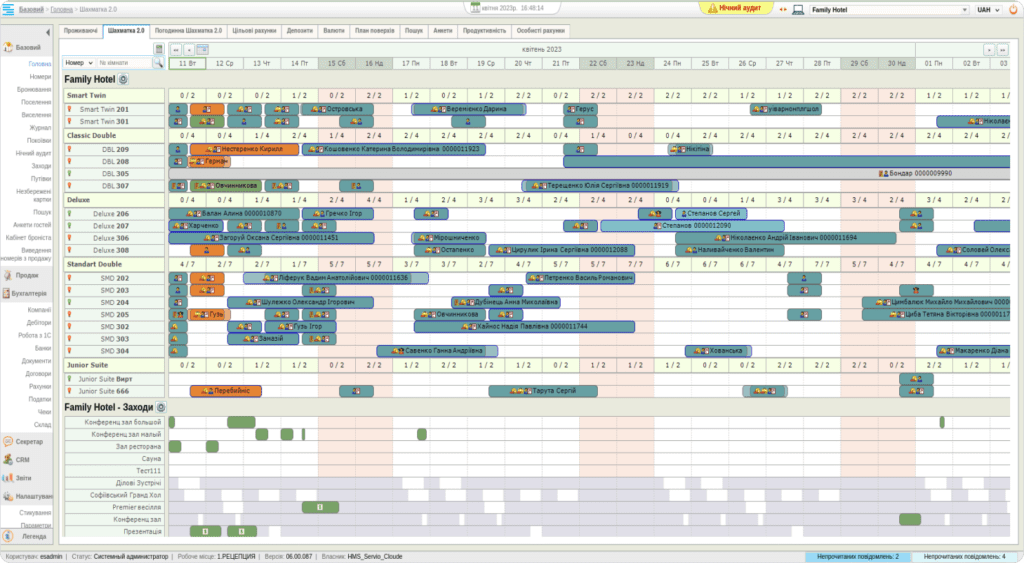Open the hamburger menu icon
Screen dimensions: 1024x563
10,9
